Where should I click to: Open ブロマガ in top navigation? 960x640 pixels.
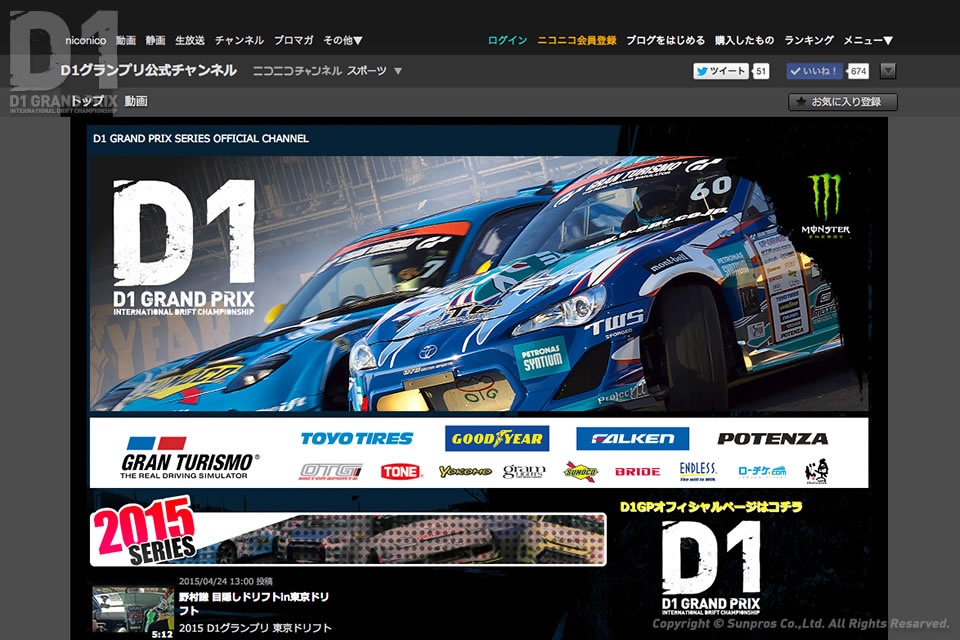tap(293, 40)
